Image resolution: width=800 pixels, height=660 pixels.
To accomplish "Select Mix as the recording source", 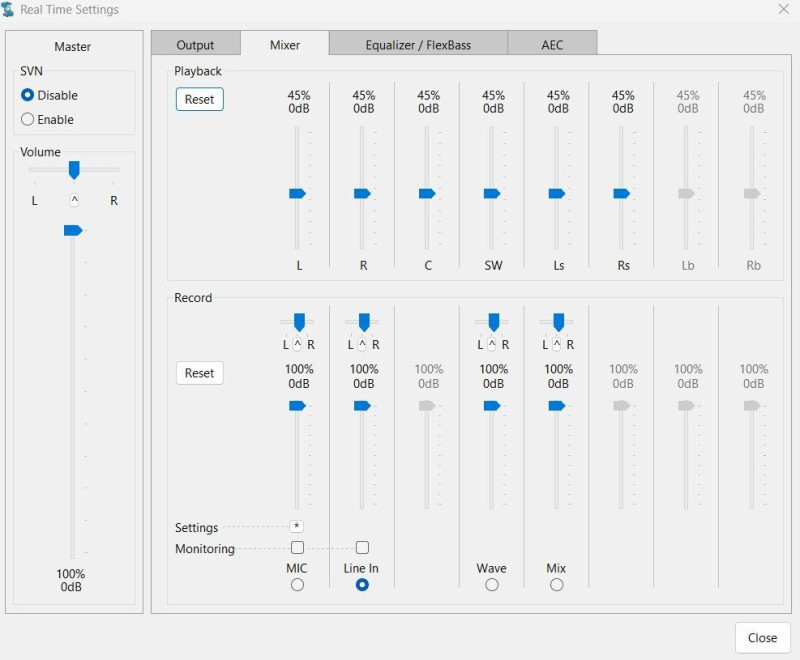I will point(557,585).
